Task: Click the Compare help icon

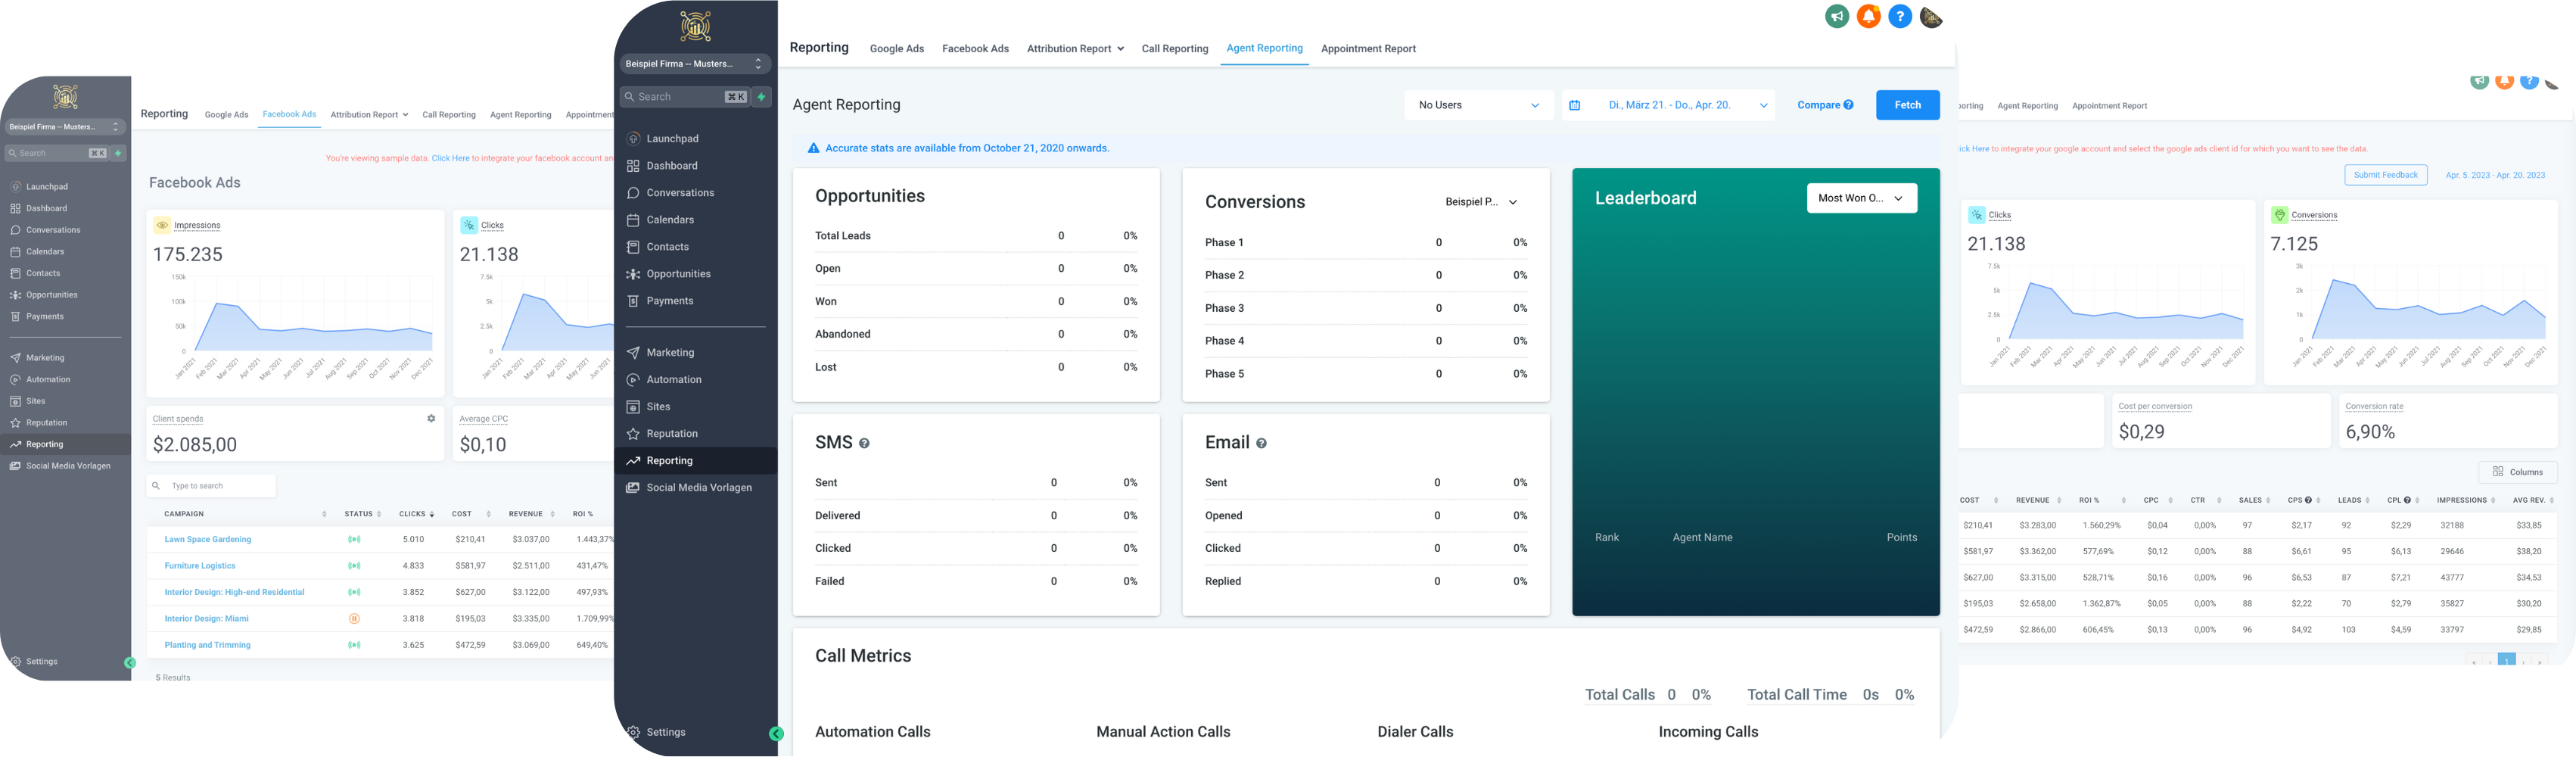Action: tap(1848, 105)
